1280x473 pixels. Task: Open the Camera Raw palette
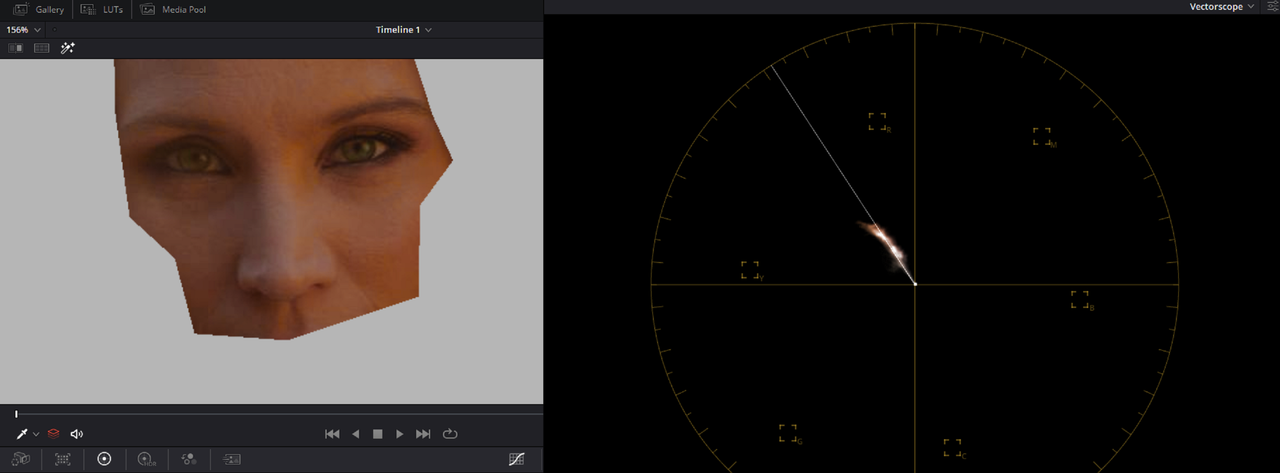[21, 459]
